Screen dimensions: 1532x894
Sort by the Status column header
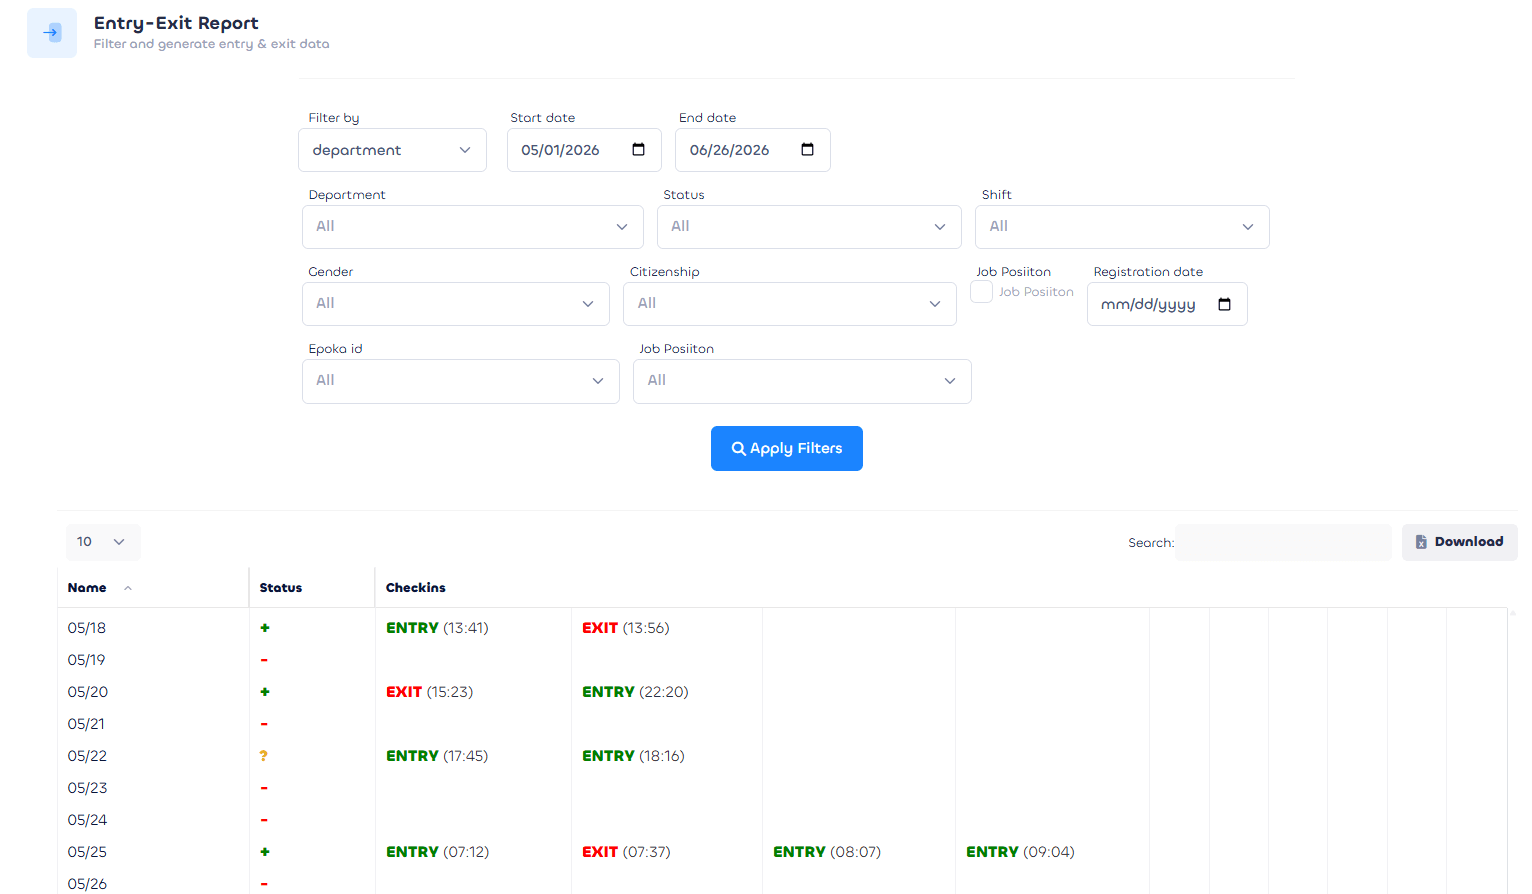(x=281, y=588)
